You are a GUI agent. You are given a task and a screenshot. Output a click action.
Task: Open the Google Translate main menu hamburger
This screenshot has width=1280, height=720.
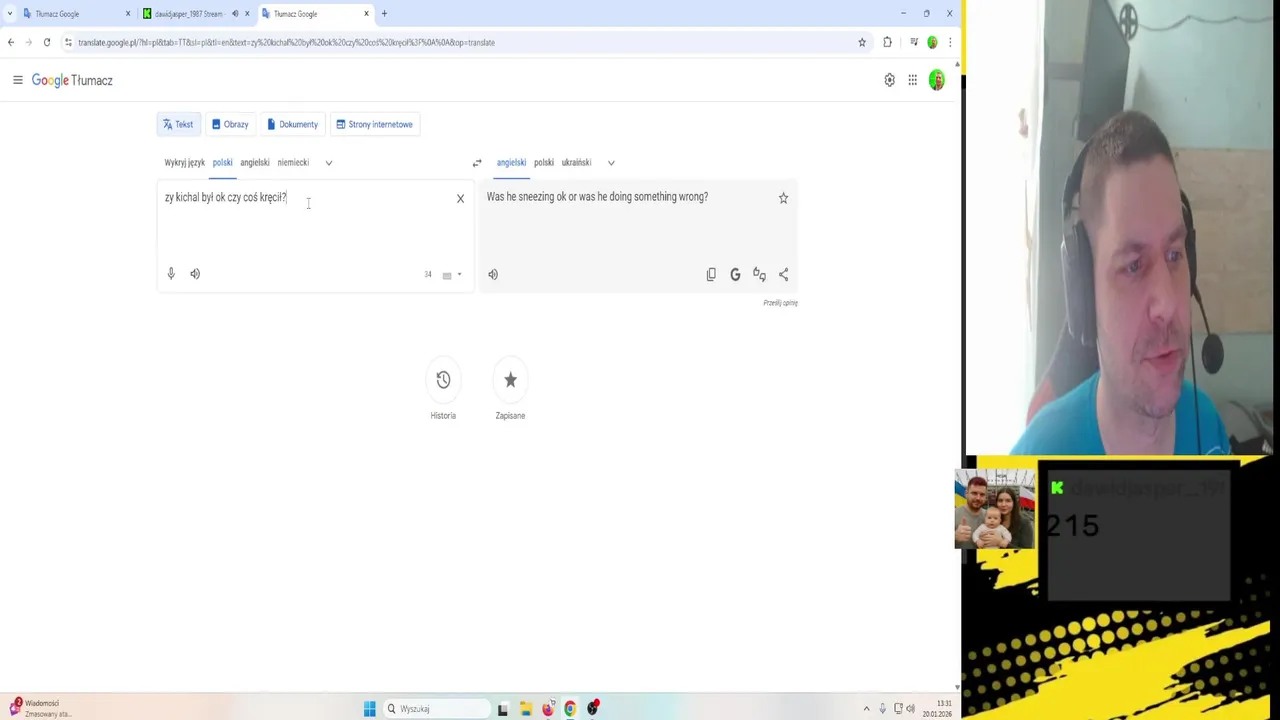tap(17, 80)
